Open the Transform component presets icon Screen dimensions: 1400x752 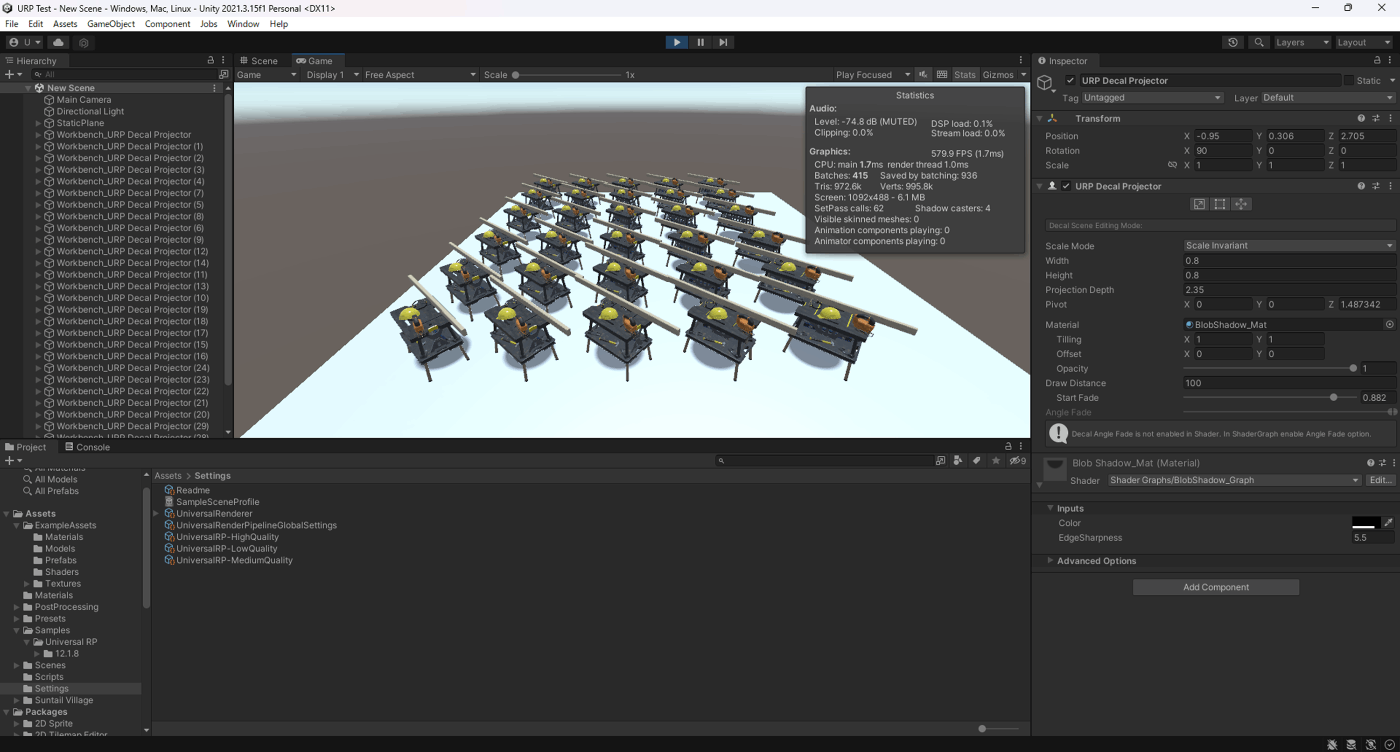click(x=1377, y=118)
